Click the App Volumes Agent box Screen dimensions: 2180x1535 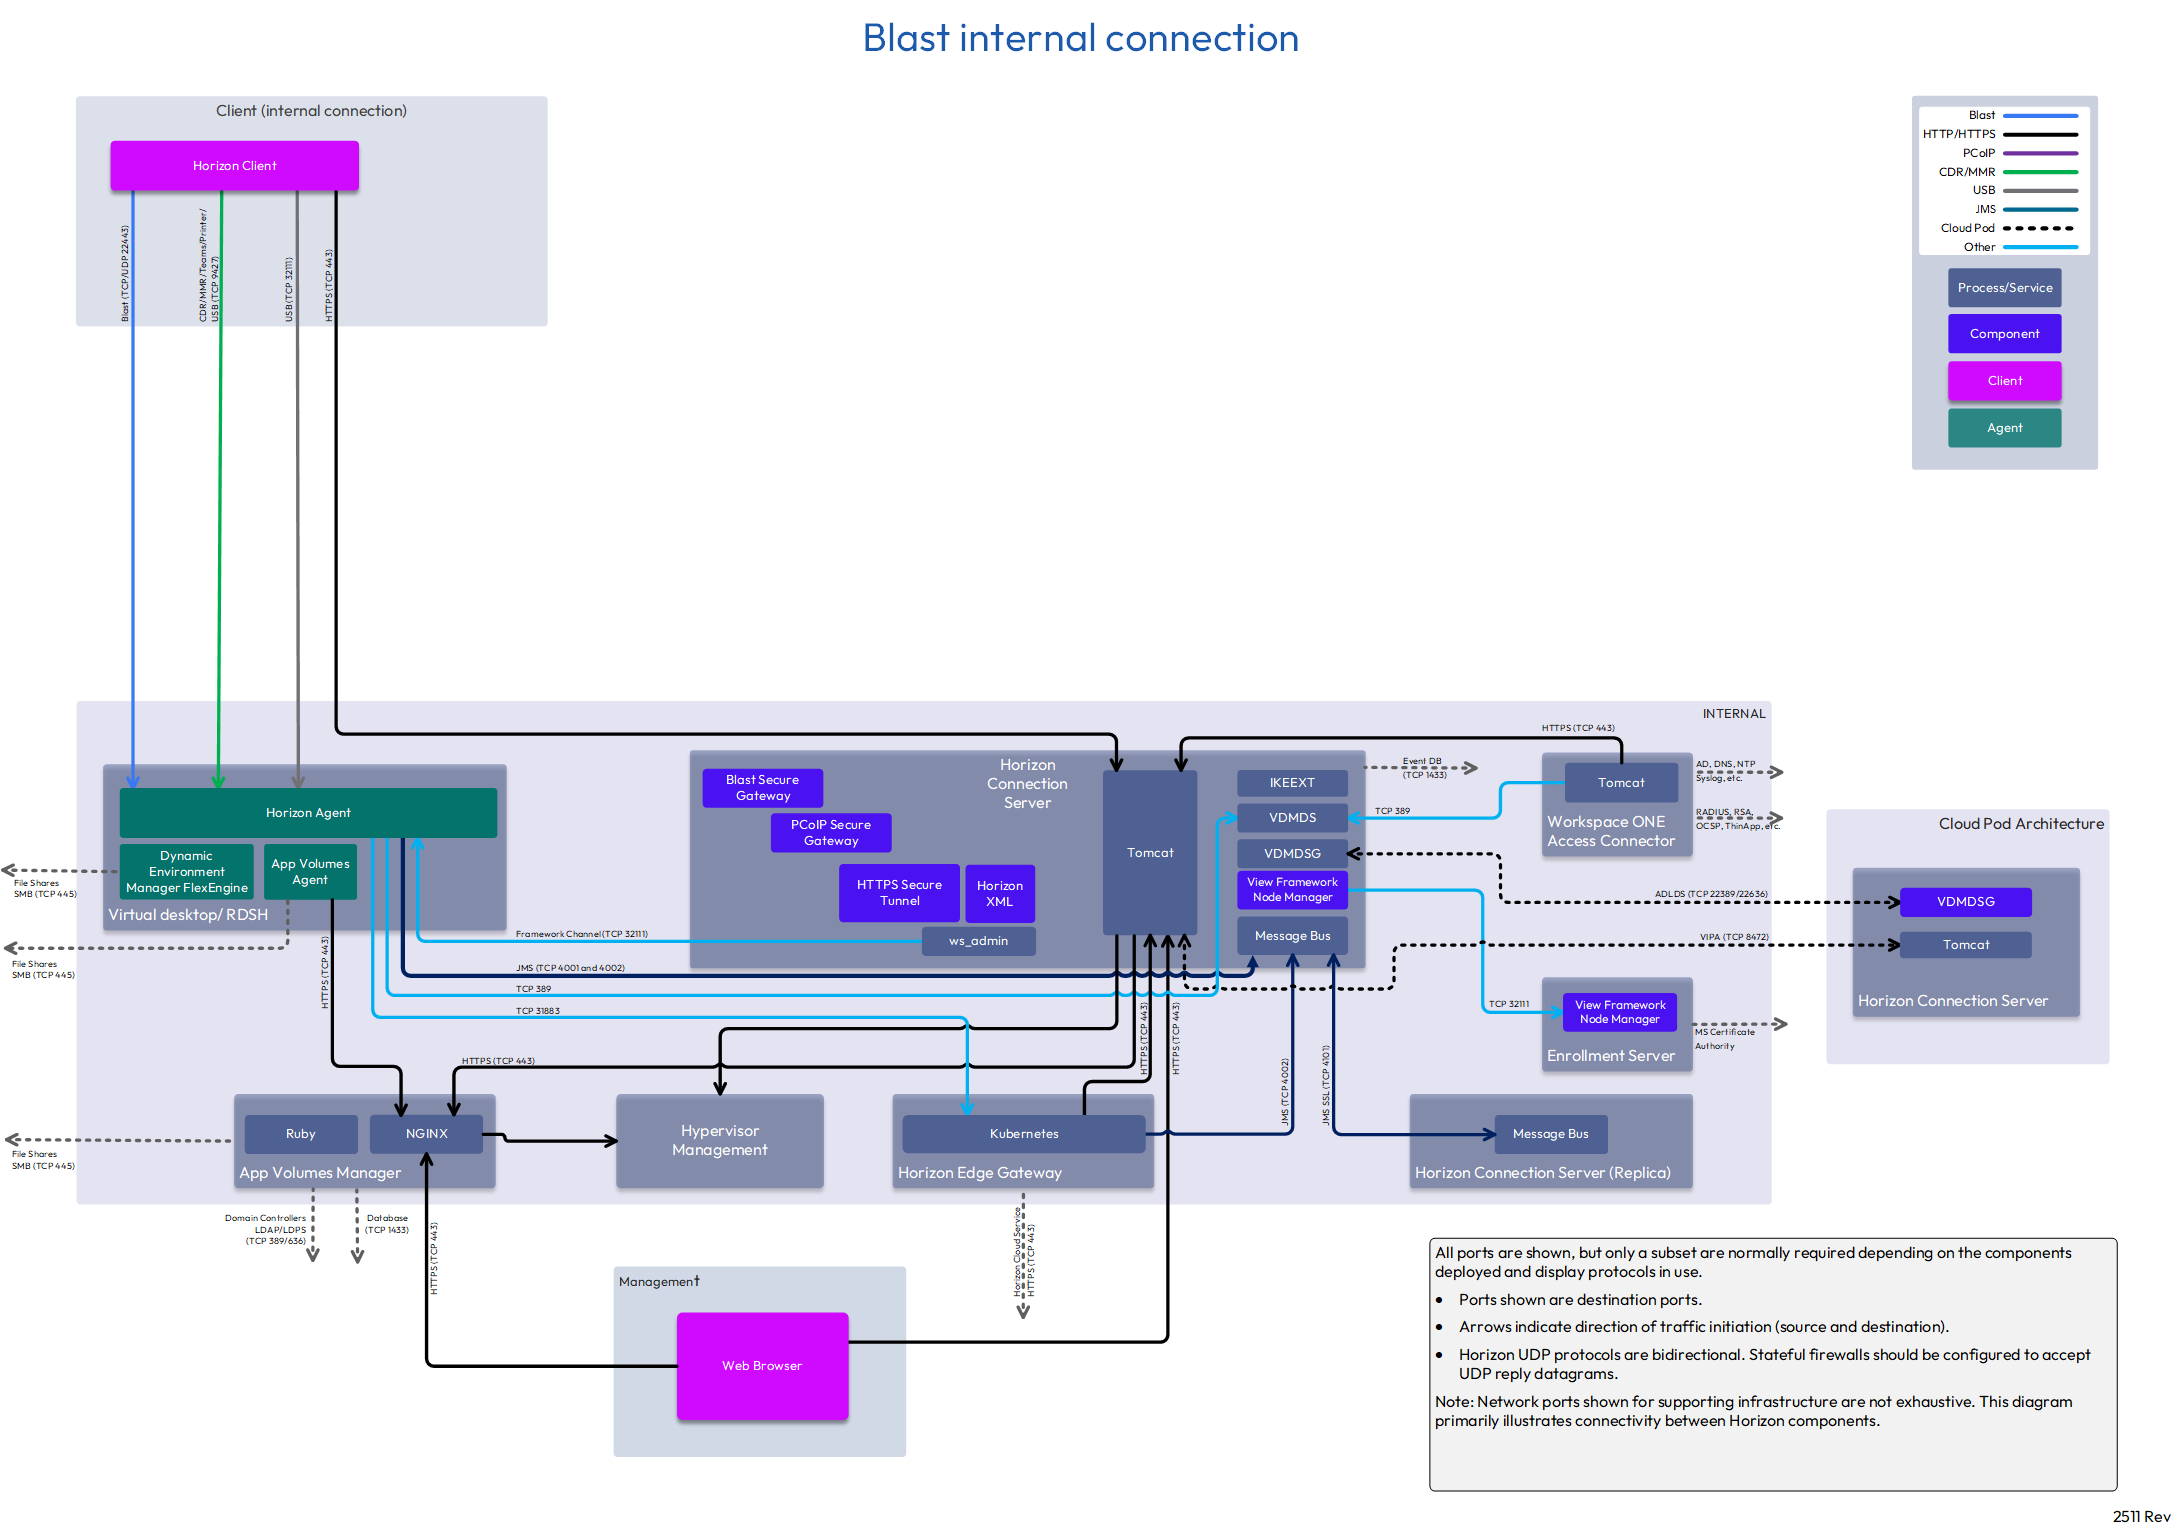pyautogui.click(x=310, y=871)
